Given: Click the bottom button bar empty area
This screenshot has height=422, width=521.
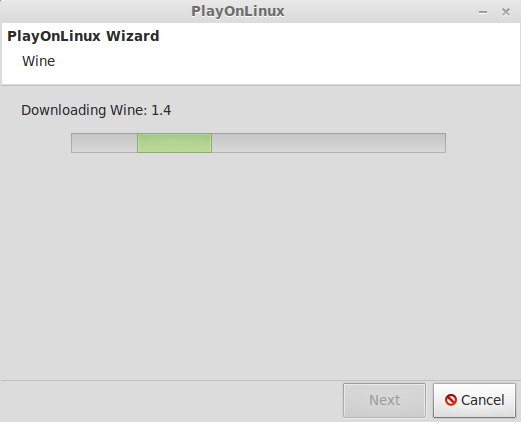Looking at the screenshot, I should 170,400.
